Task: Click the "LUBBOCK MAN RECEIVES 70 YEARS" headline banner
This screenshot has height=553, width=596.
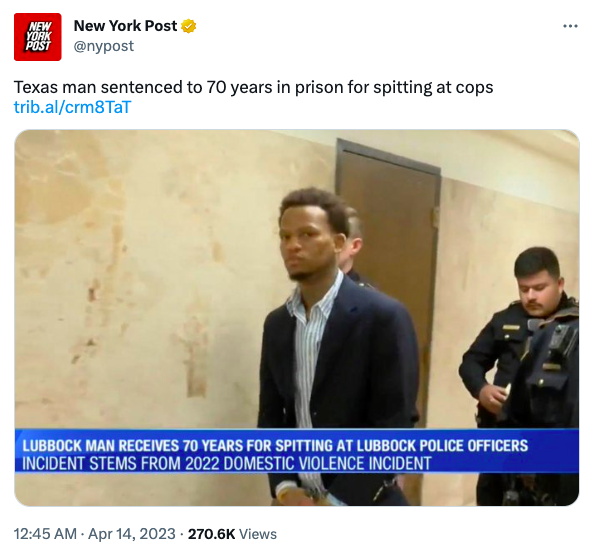Action: click(x=275, y=446)
